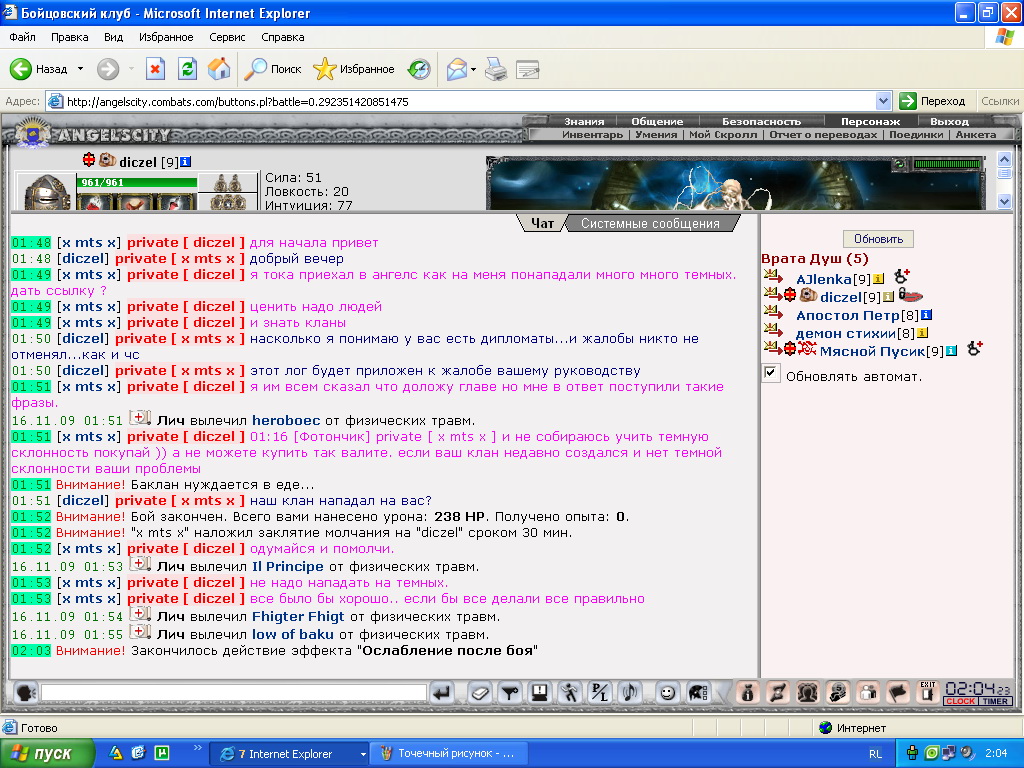Open the Файл menu
This screenshot has height=768, width=1024.
pyautogui.click(x=22, y=37)
